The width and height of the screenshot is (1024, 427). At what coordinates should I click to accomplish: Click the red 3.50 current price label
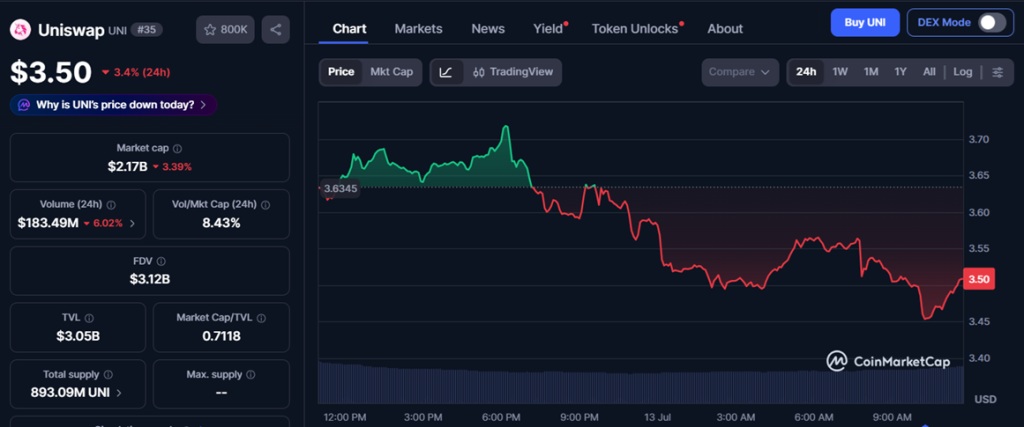click(x=979, y=279)
